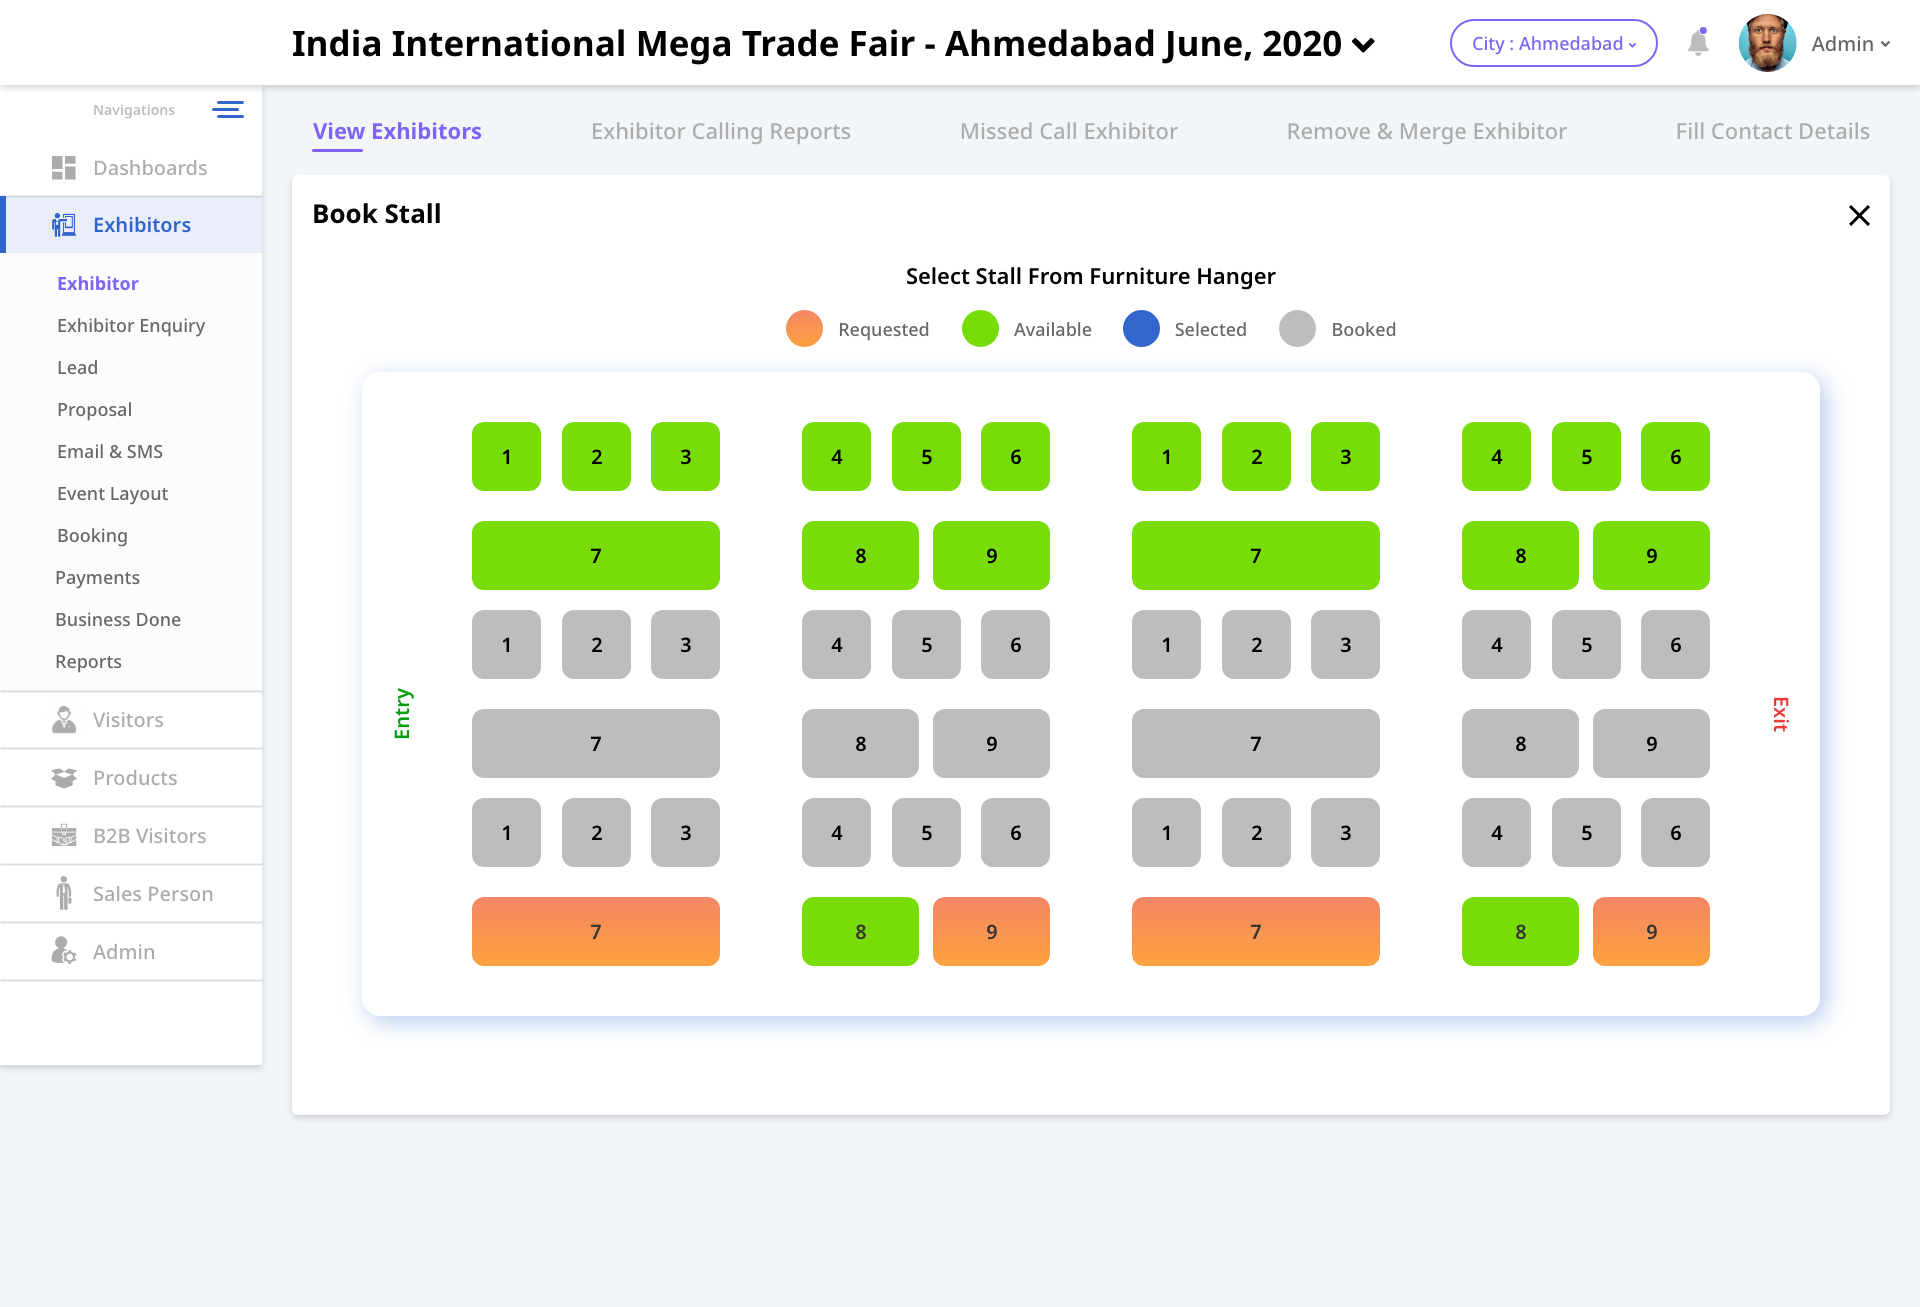The height and width of the screenshot is (1307, 1920).
Task: Click the B2B Visitors briefcase icon
Action: tap(64, 836)
